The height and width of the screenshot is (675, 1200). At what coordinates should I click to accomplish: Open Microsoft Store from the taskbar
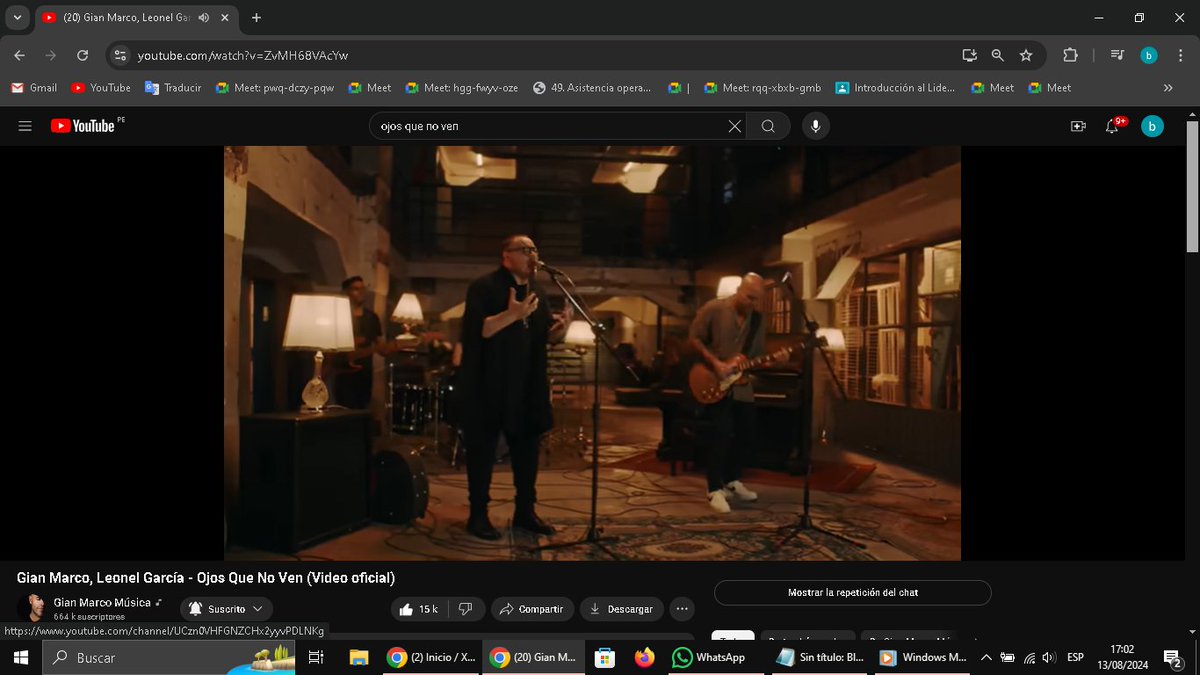point(604,658)
